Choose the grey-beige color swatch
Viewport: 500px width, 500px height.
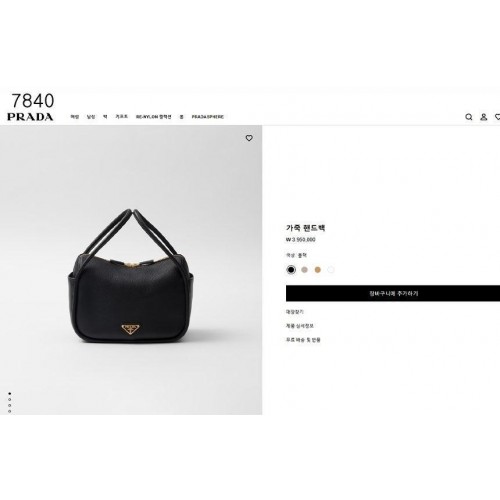pyautogui.click(x=304, y=270)
